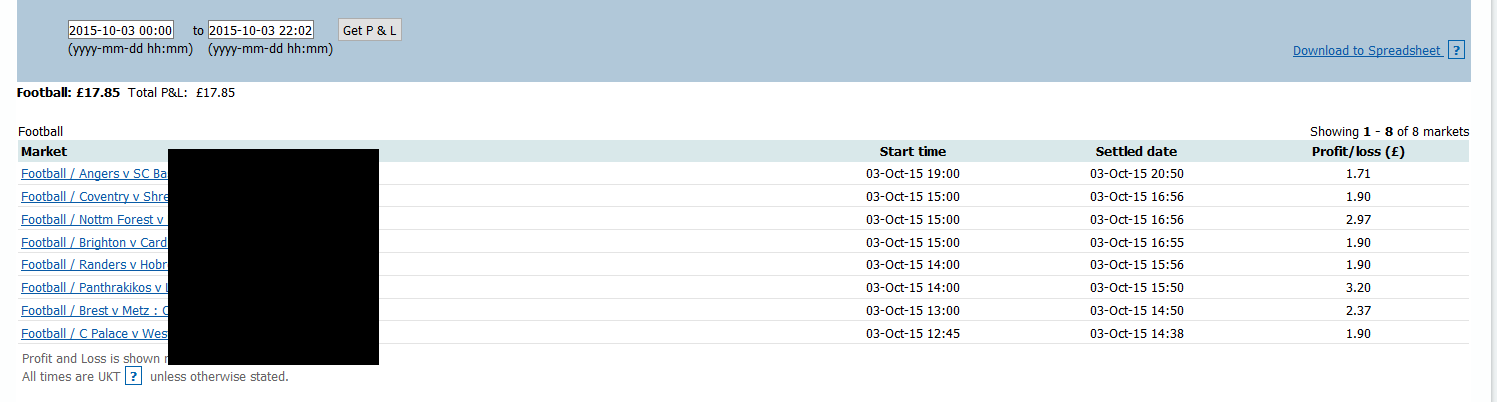This screenshot has height=402, width=1497.
Task: Focus the start date field 2015-10-03 00:00
Action: 121,30
